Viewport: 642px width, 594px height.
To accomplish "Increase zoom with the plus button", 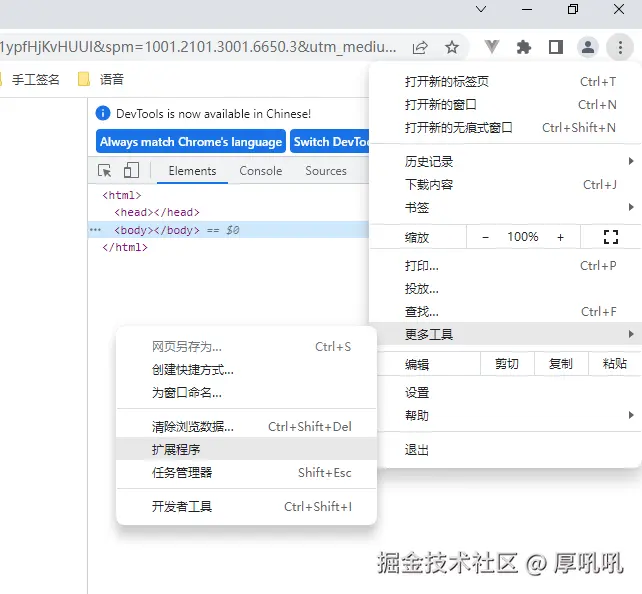I will pyautogui.click(x=560, y=237).
